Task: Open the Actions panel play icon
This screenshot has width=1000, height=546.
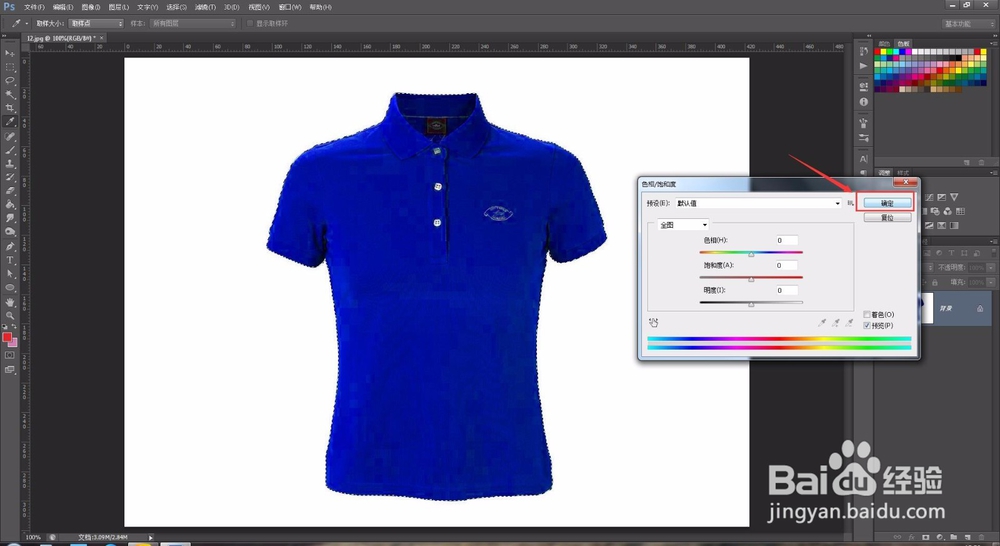Action: [864, 66]
